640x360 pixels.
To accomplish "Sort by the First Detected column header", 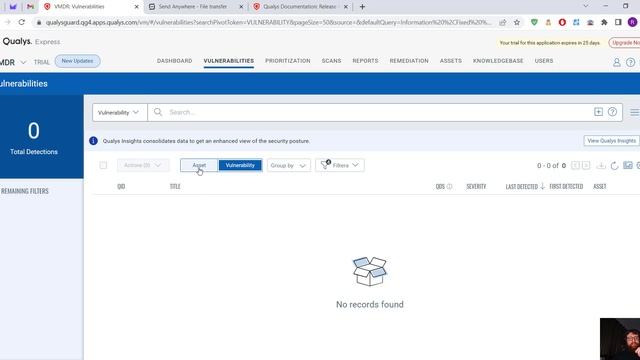I will [566, 187].
